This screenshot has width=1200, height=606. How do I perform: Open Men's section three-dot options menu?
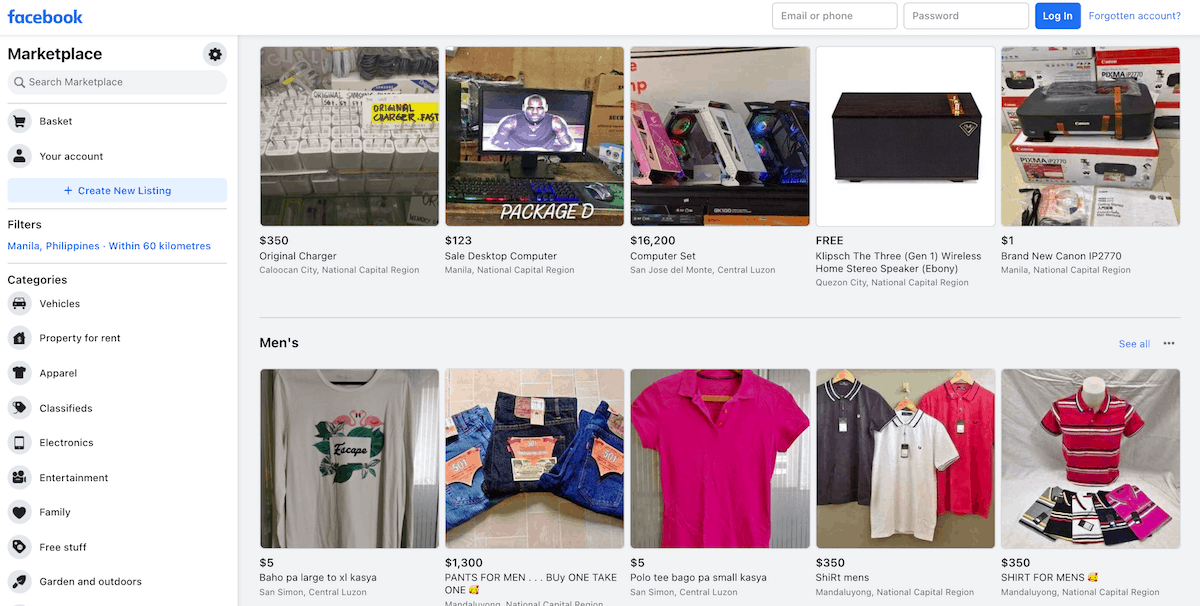coord(1169,344)
